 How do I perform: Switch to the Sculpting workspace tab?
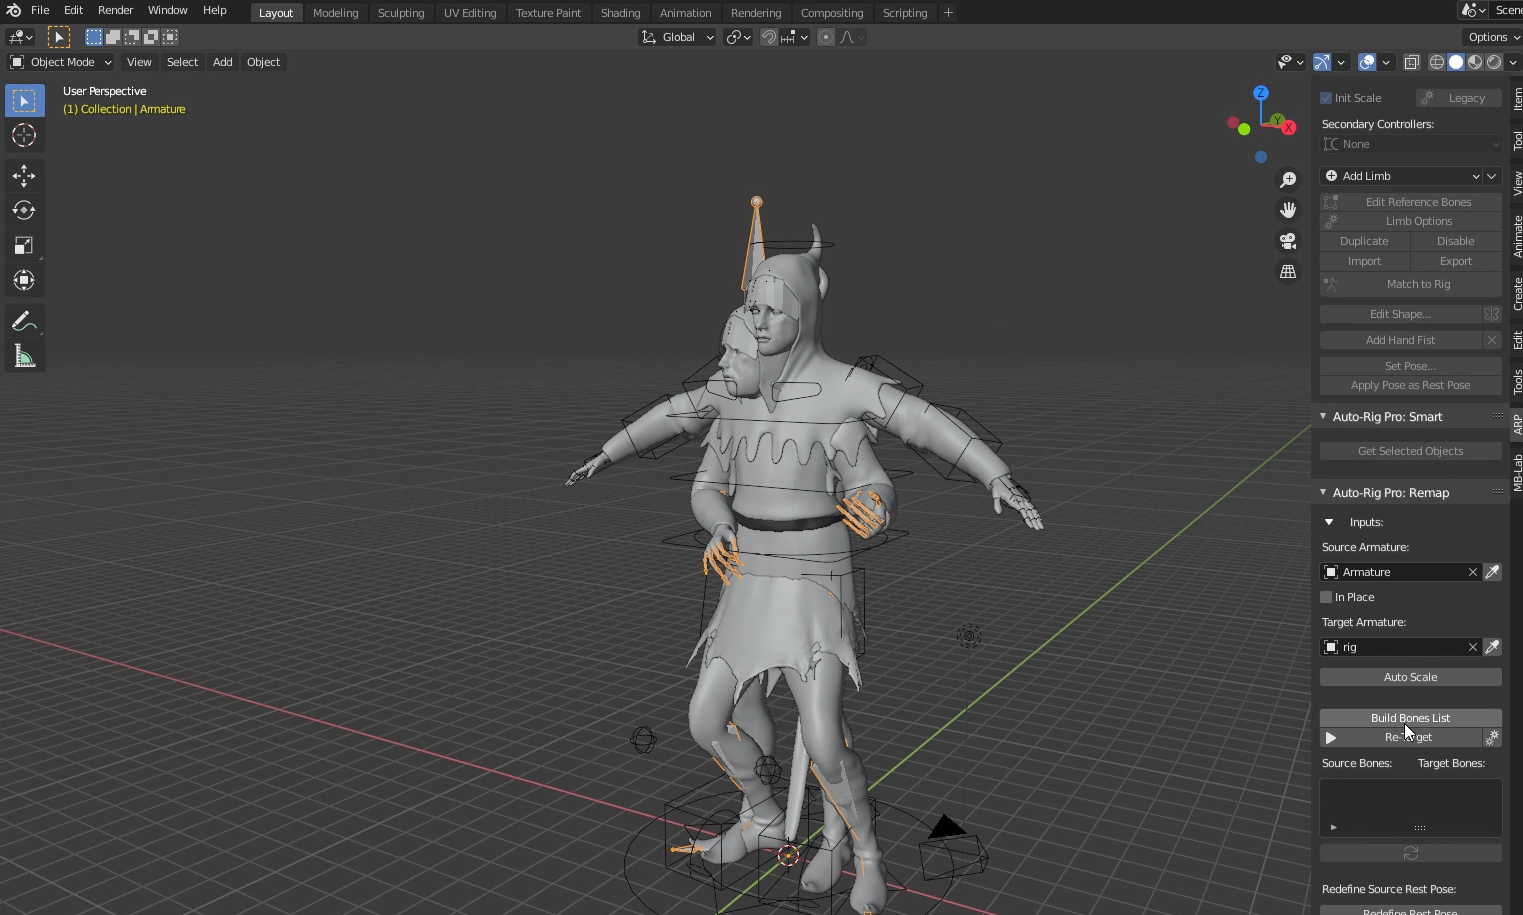[401, 13]
